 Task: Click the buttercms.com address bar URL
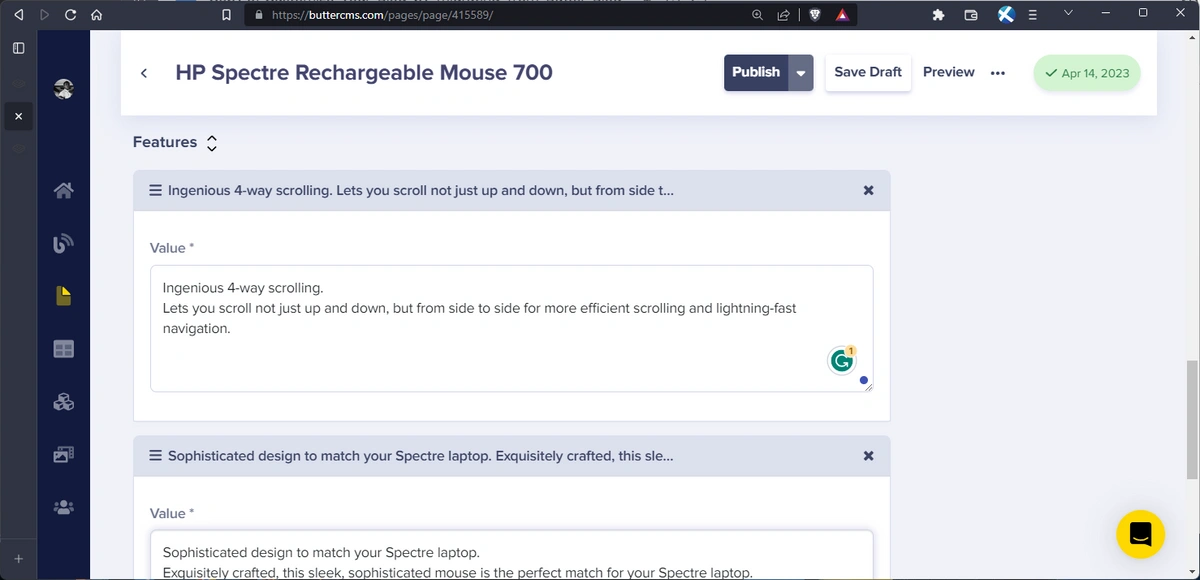click(382, 16)
